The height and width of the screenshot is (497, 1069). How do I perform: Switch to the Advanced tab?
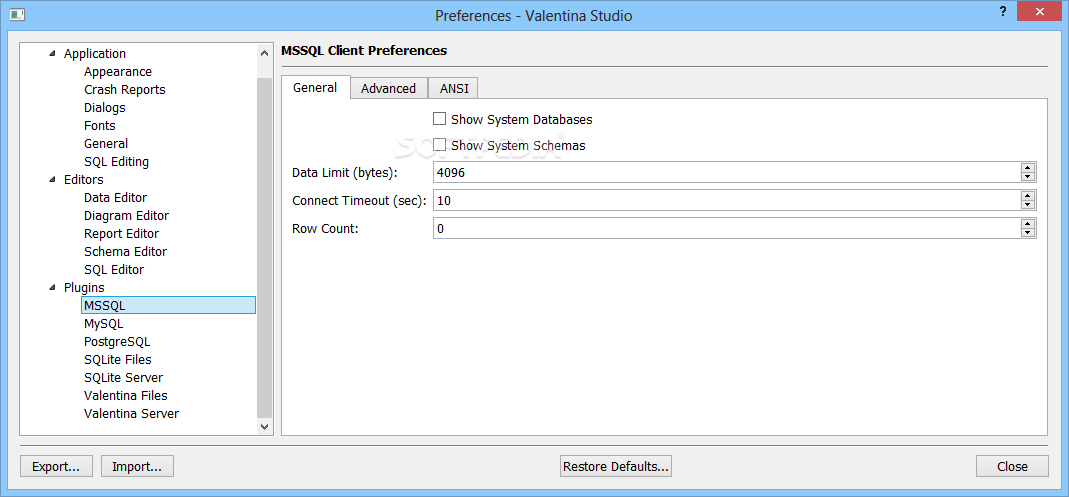pos(389,89)
